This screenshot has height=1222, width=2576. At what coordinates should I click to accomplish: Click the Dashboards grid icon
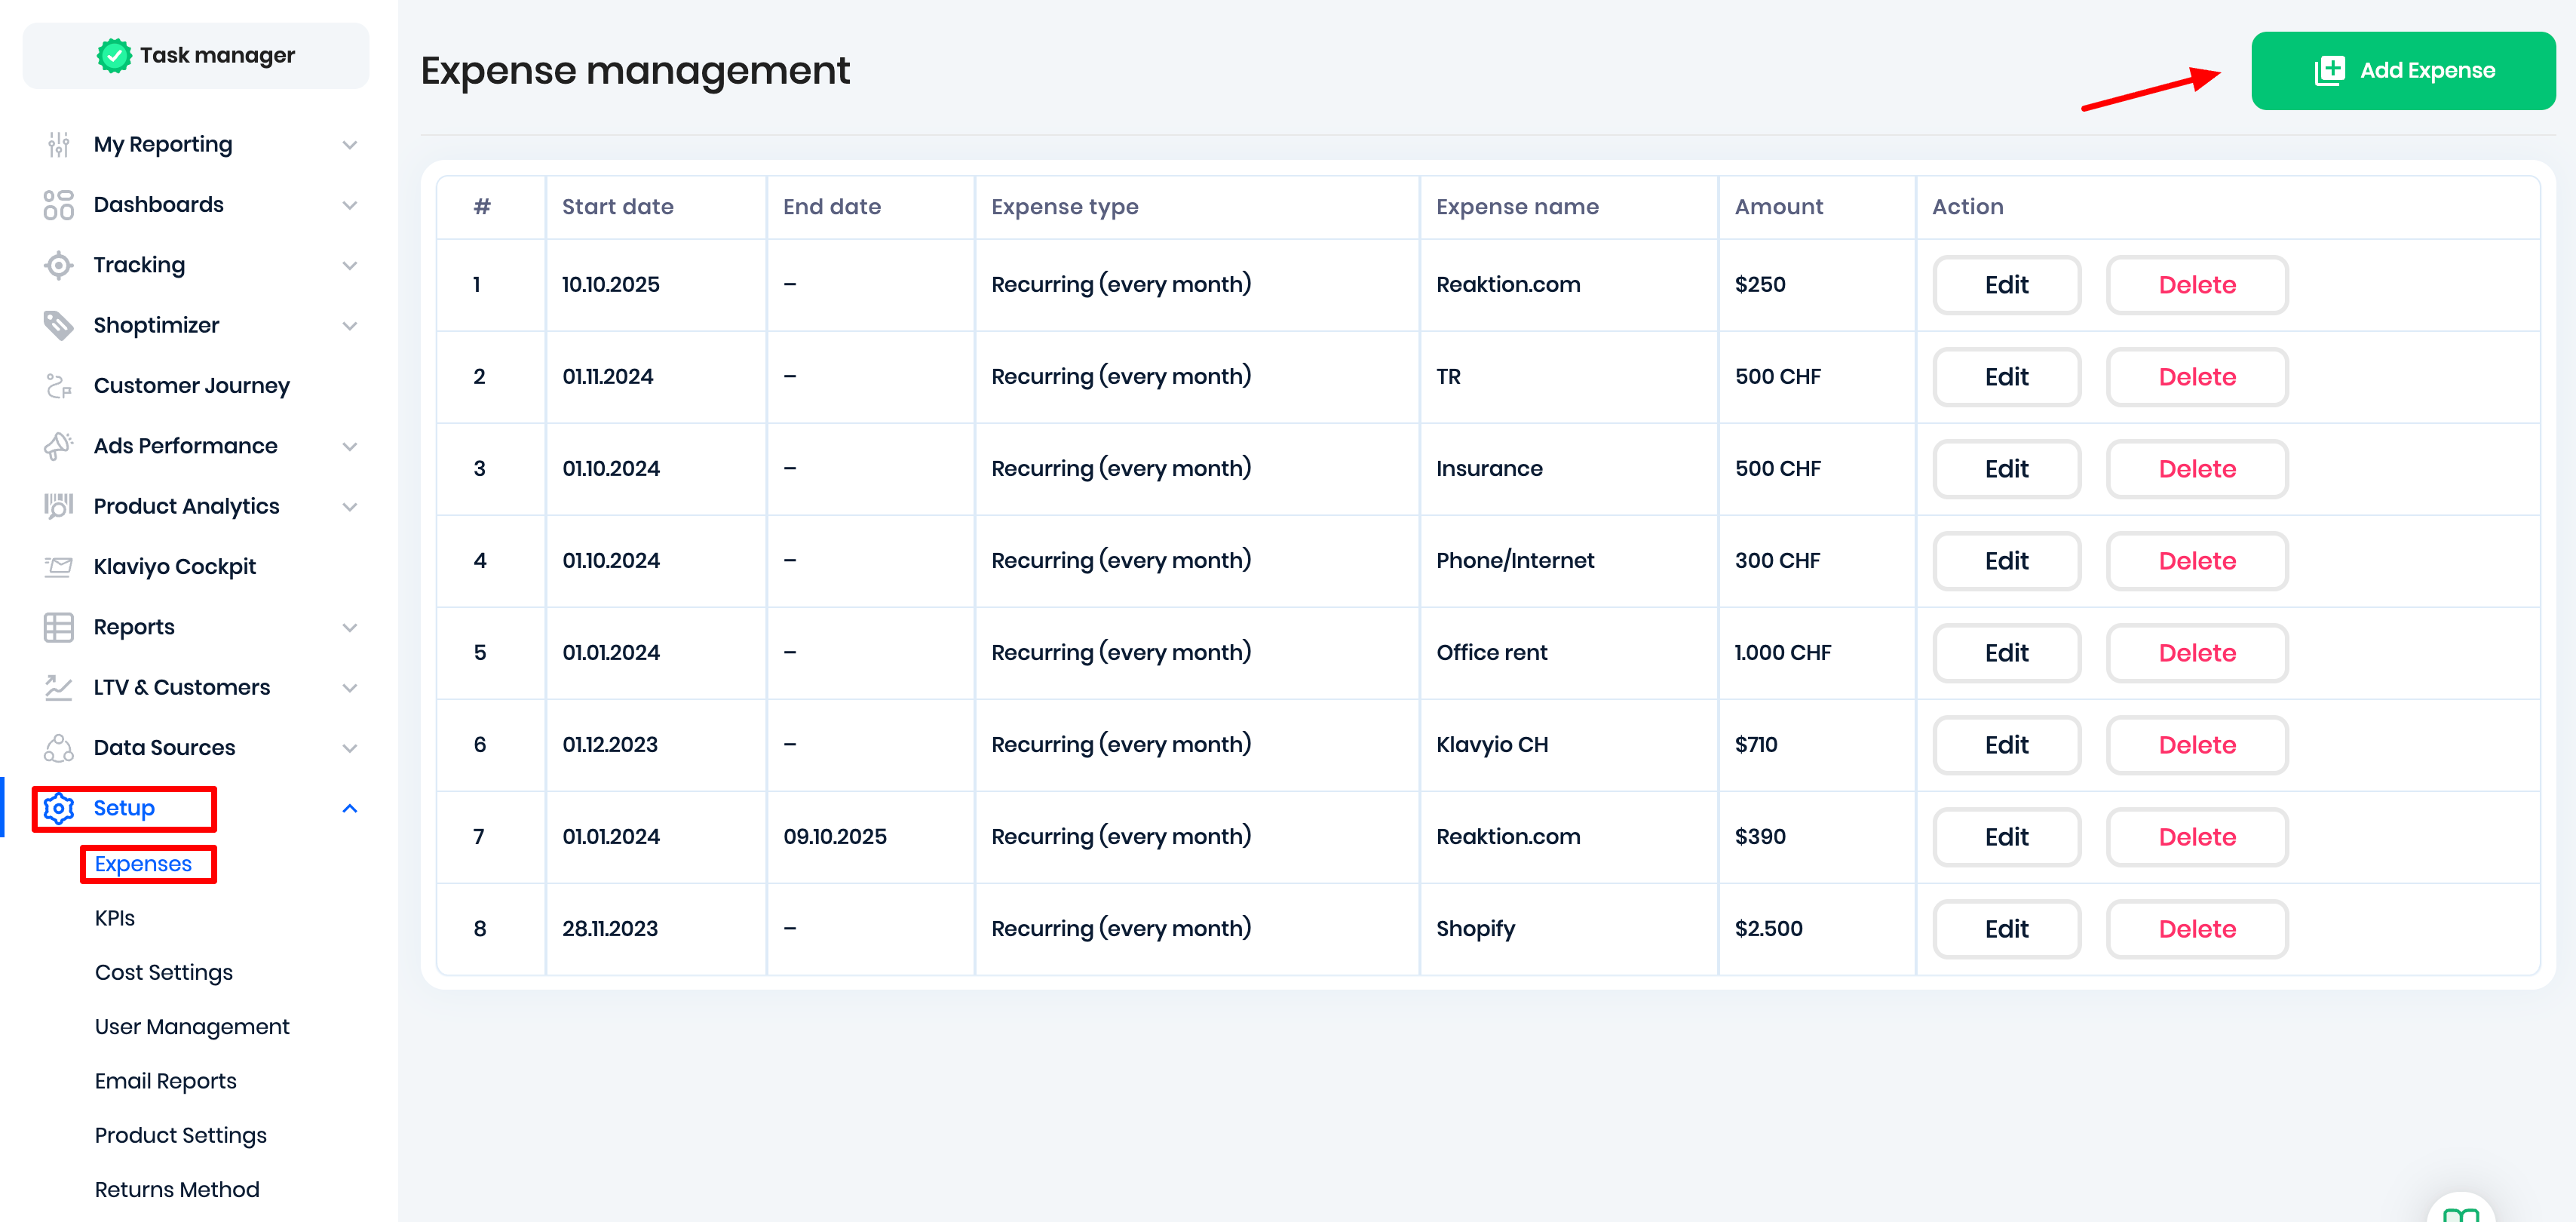58,205
